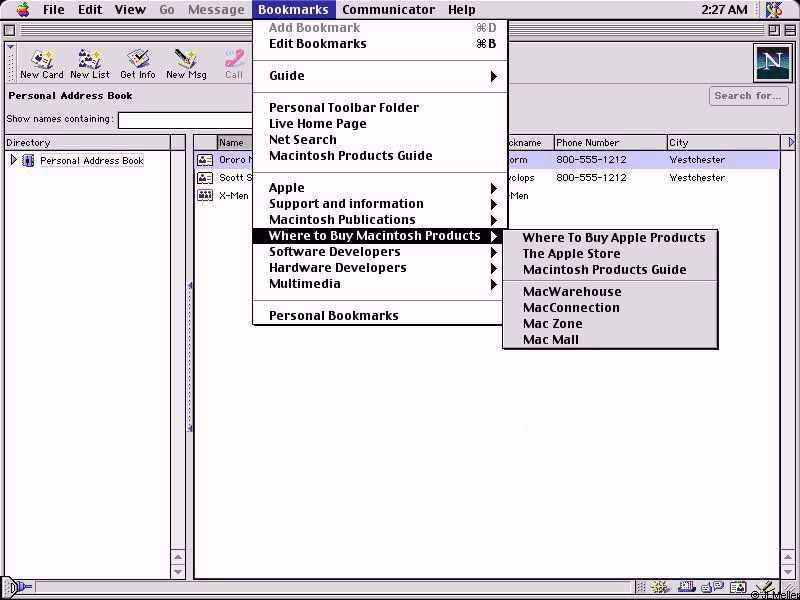Viewport: 800px width, 600px height.
Task: Expand the Multimedia submenu
Action: click(x=493, y=284)
